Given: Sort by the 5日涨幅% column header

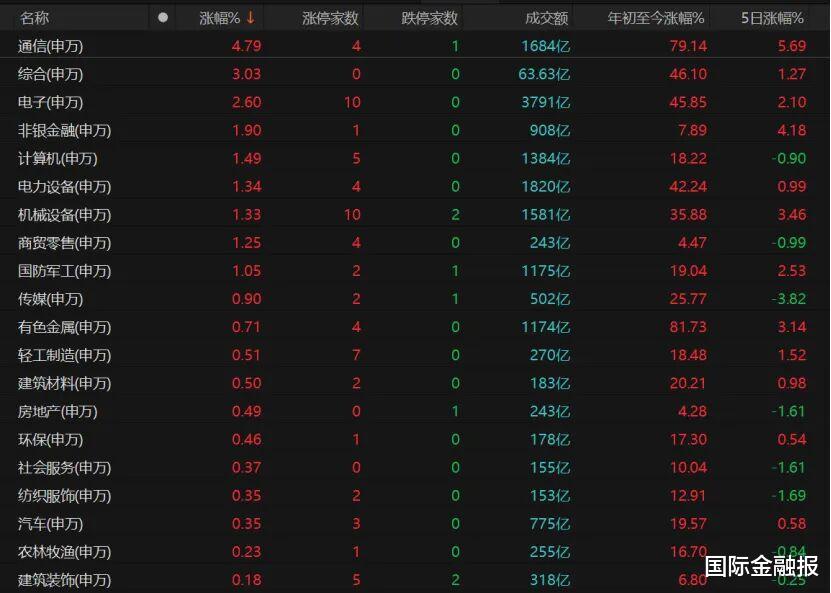Looking at the screenshot, I should 772,18.
